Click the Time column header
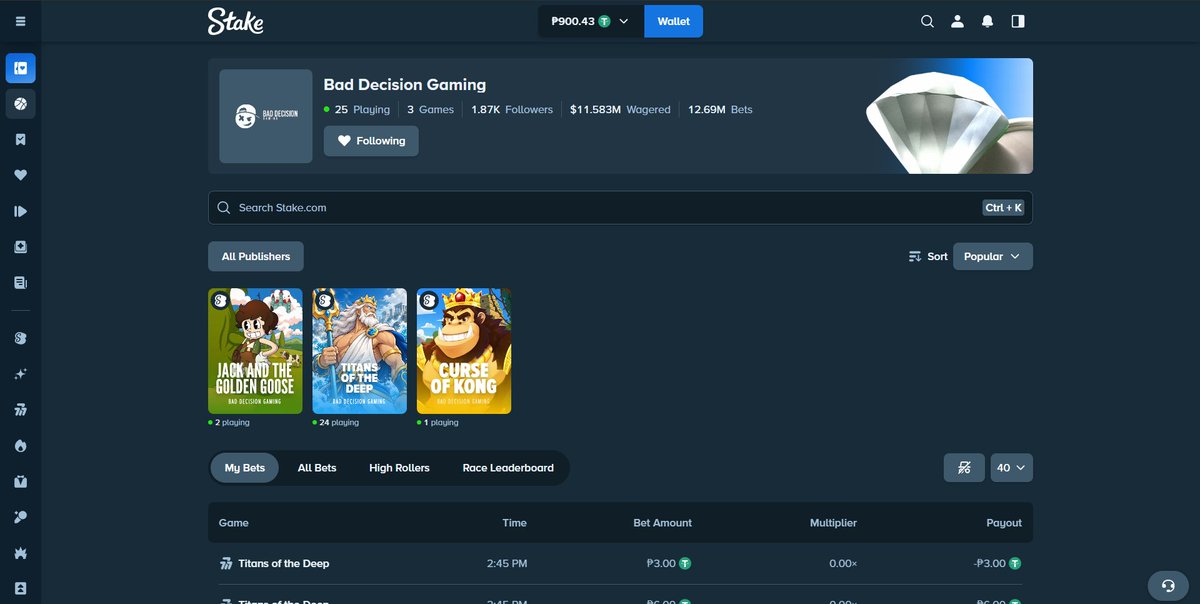Image resolution: width=1200 pixels, height=604 pixels. 514,523
